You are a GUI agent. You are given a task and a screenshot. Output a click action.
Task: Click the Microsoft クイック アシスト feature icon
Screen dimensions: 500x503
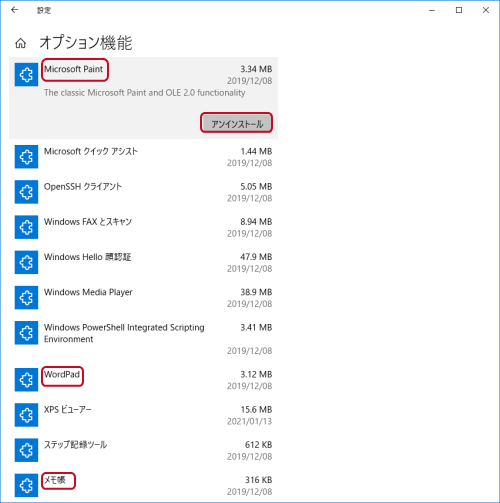[x=26, y=157]
